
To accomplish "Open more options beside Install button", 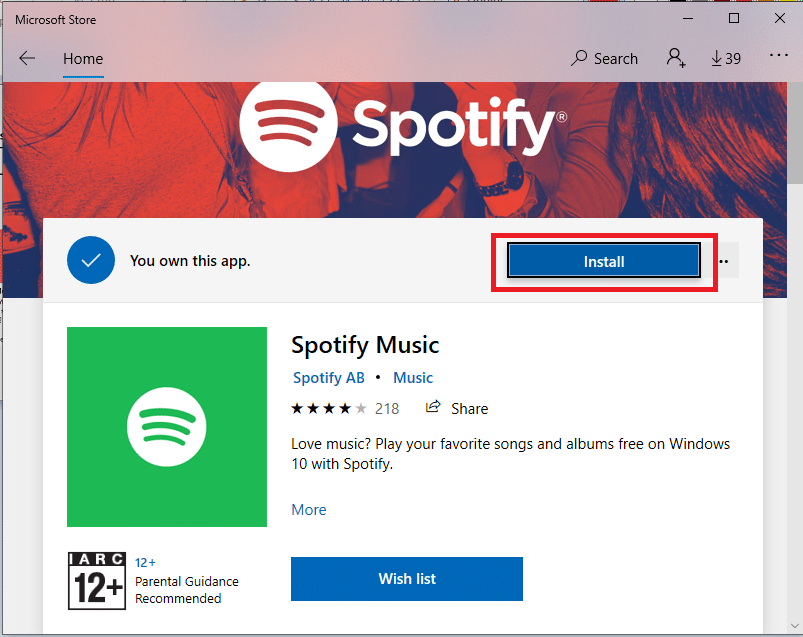I will click(x=724, y=262).
